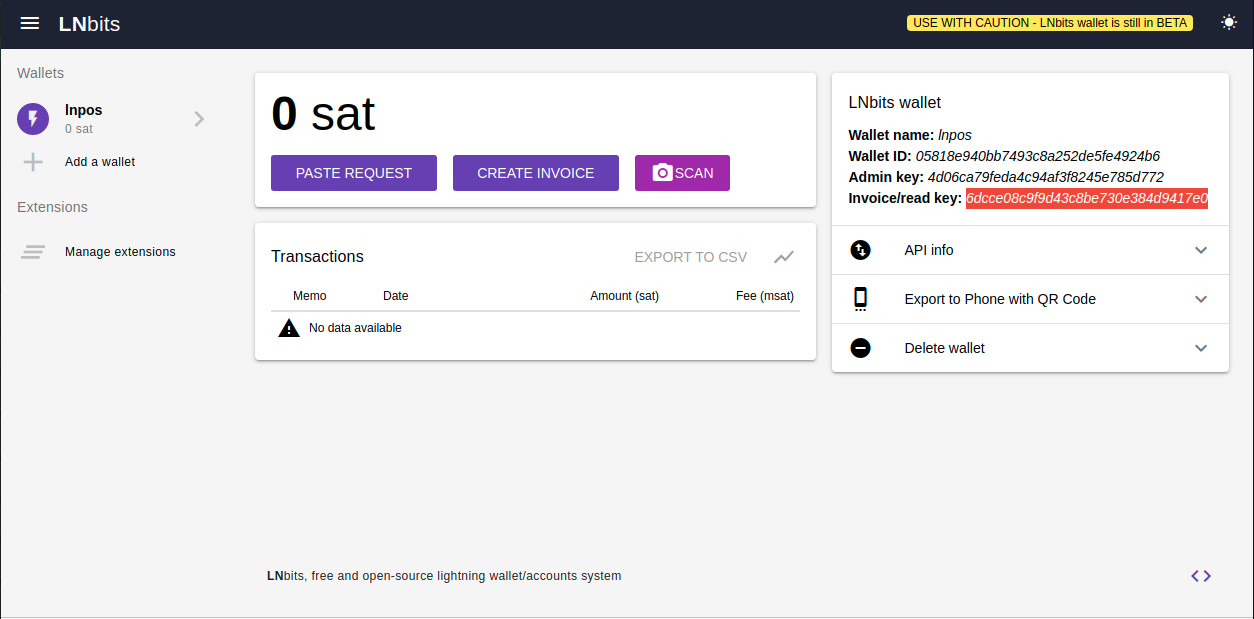
Task: Click the beta caution yellow badge
Action: [1050, 23]
